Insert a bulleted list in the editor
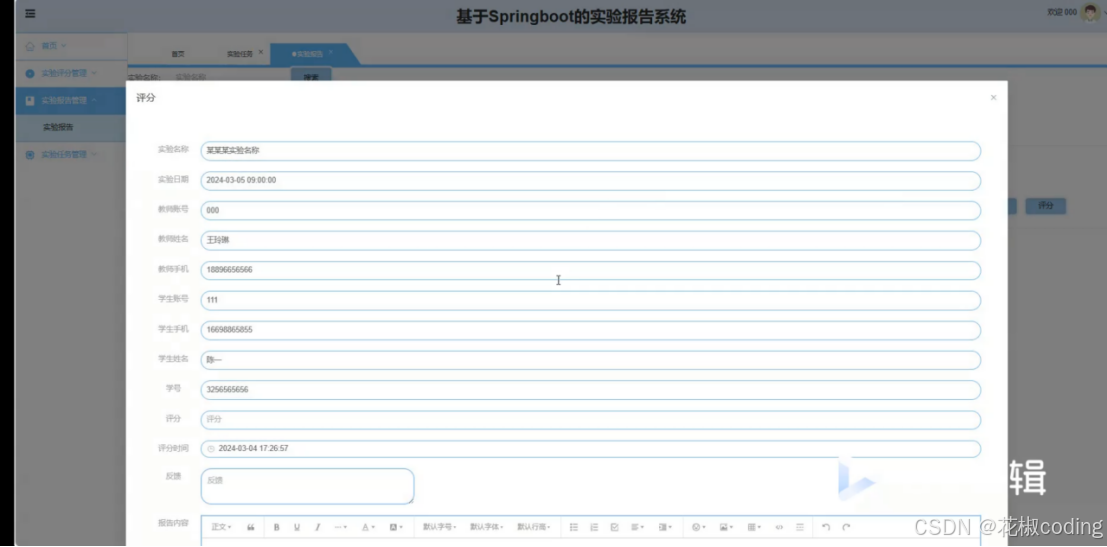 click(574, 527)
